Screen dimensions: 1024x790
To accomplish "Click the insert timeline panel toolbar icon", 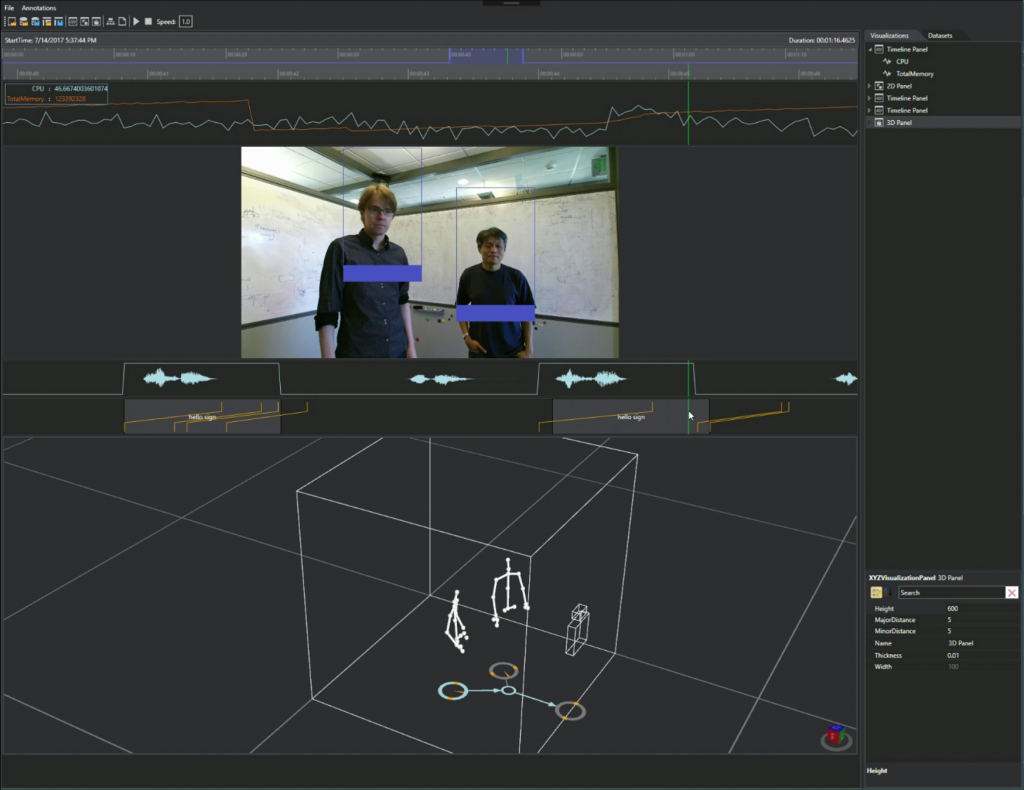I will tap(73, 21).
